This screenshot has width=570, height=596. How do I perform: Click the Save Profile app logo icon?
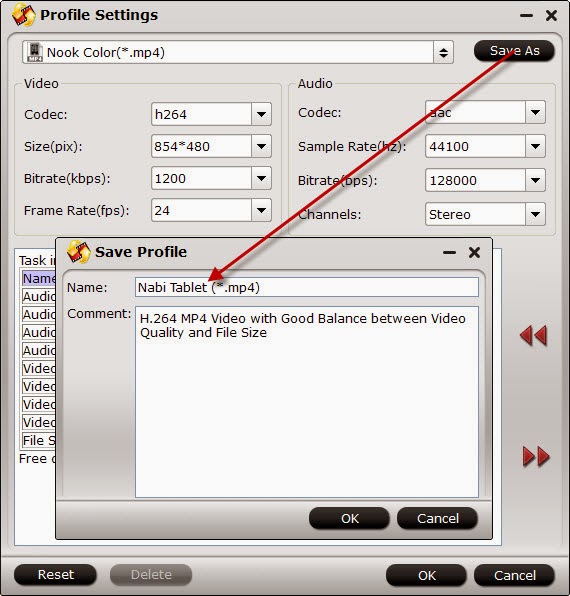(x=79, y=252)
